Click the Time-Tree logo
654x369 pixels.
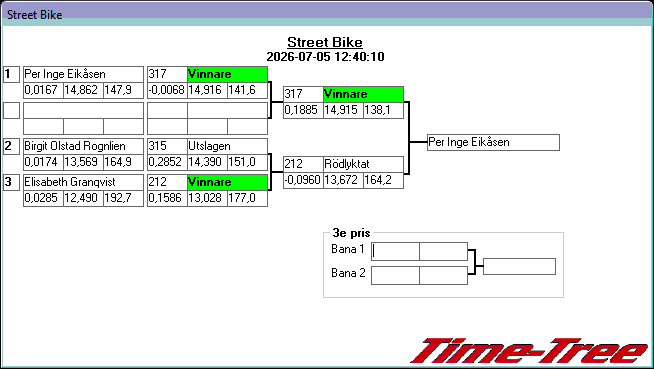pos(529,351)
